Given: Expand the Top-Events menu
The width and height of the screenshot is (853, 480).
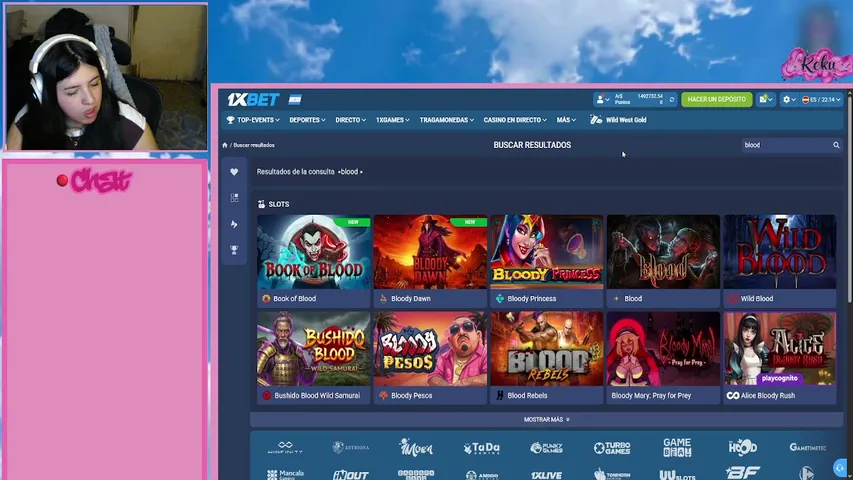Looking at the screenshot, I should pos(253,120).
